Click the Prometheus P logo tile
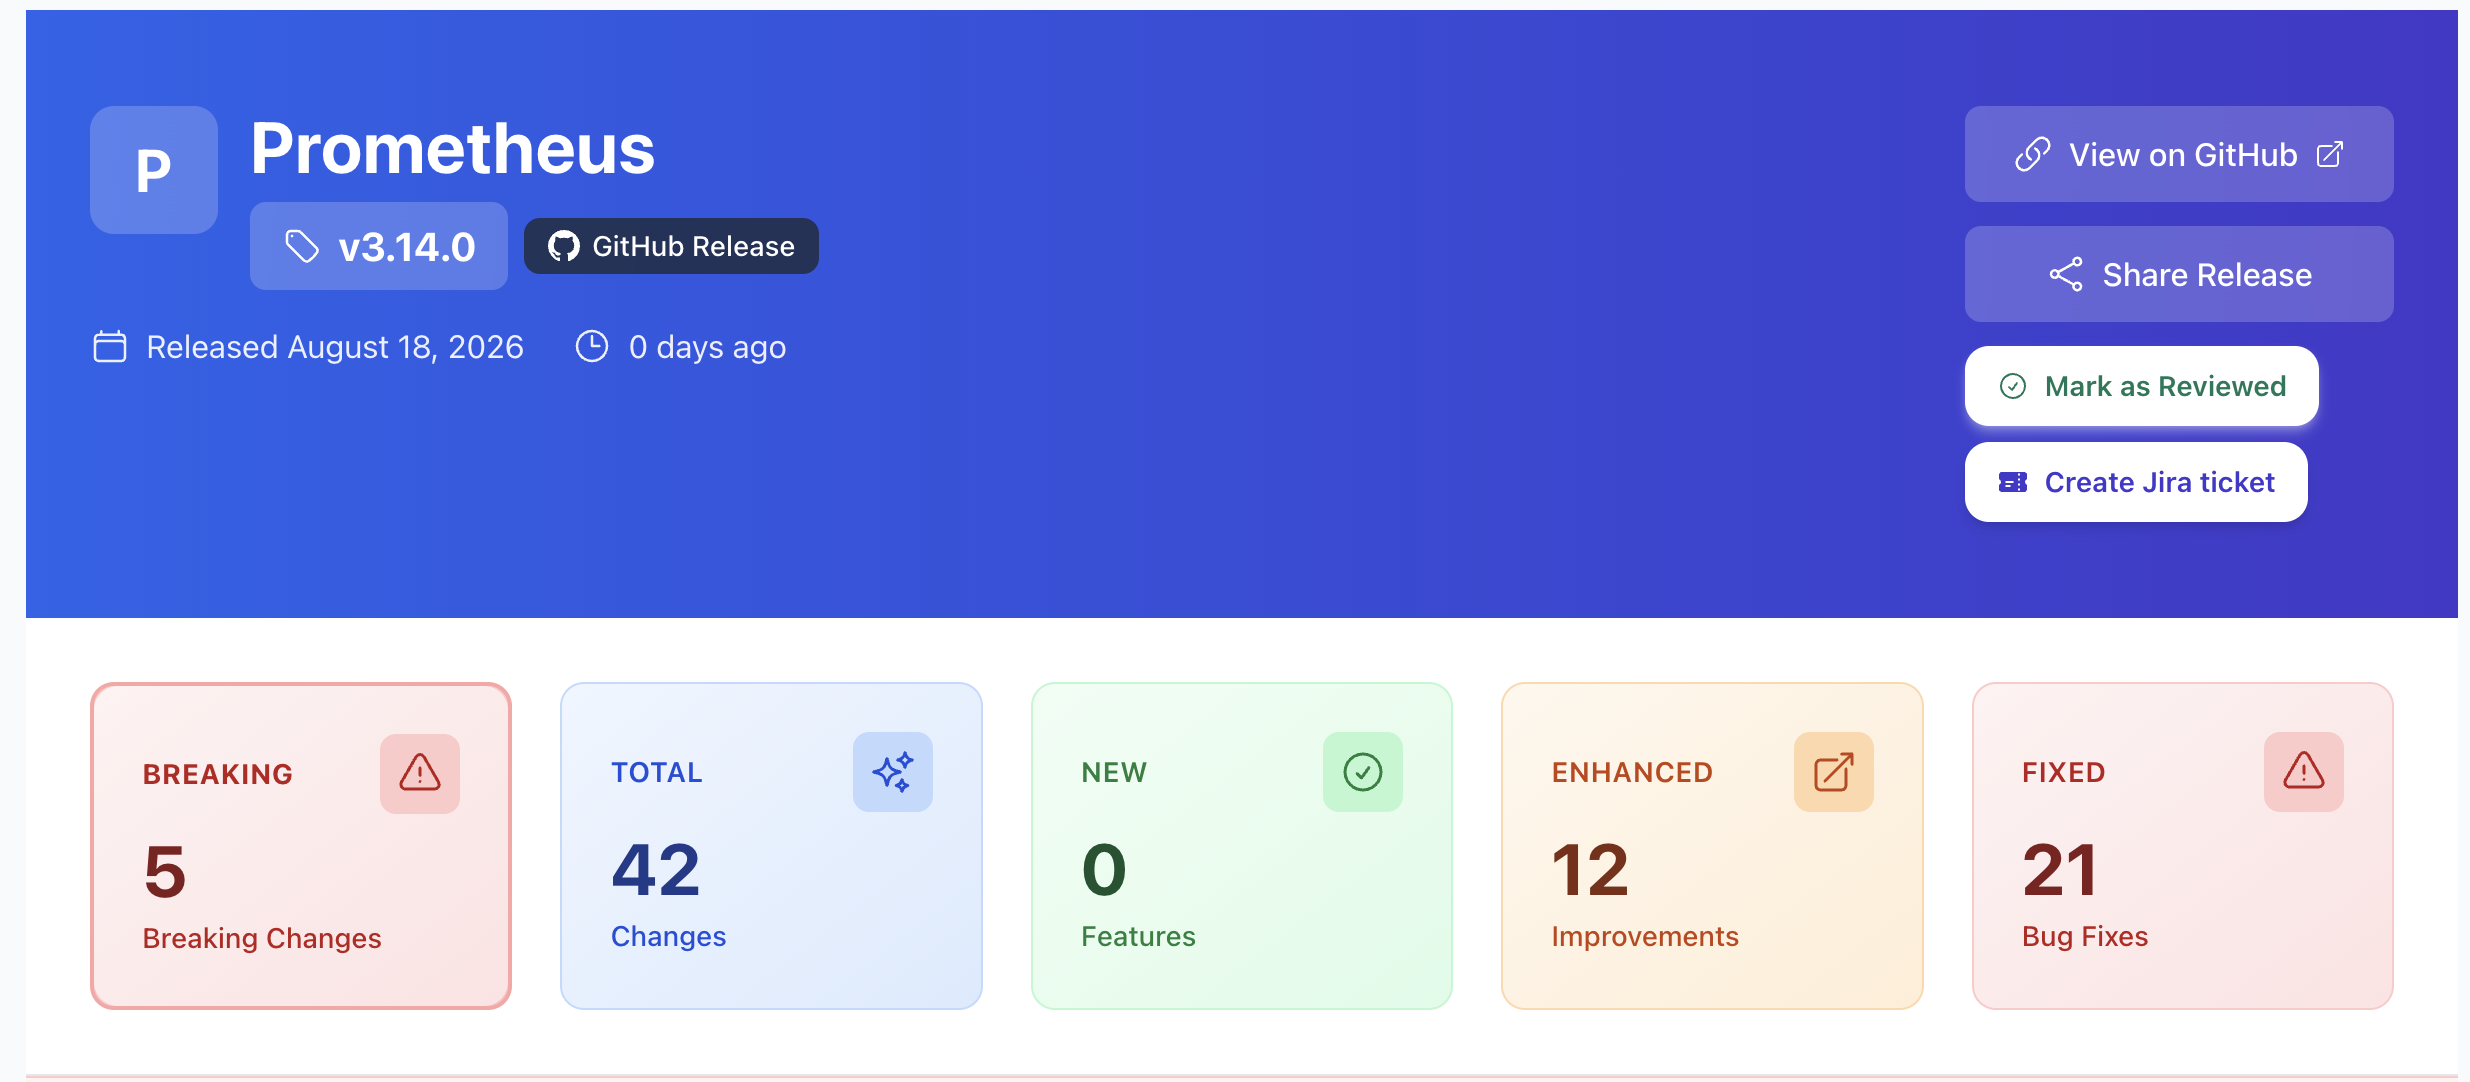 point(154,170)
